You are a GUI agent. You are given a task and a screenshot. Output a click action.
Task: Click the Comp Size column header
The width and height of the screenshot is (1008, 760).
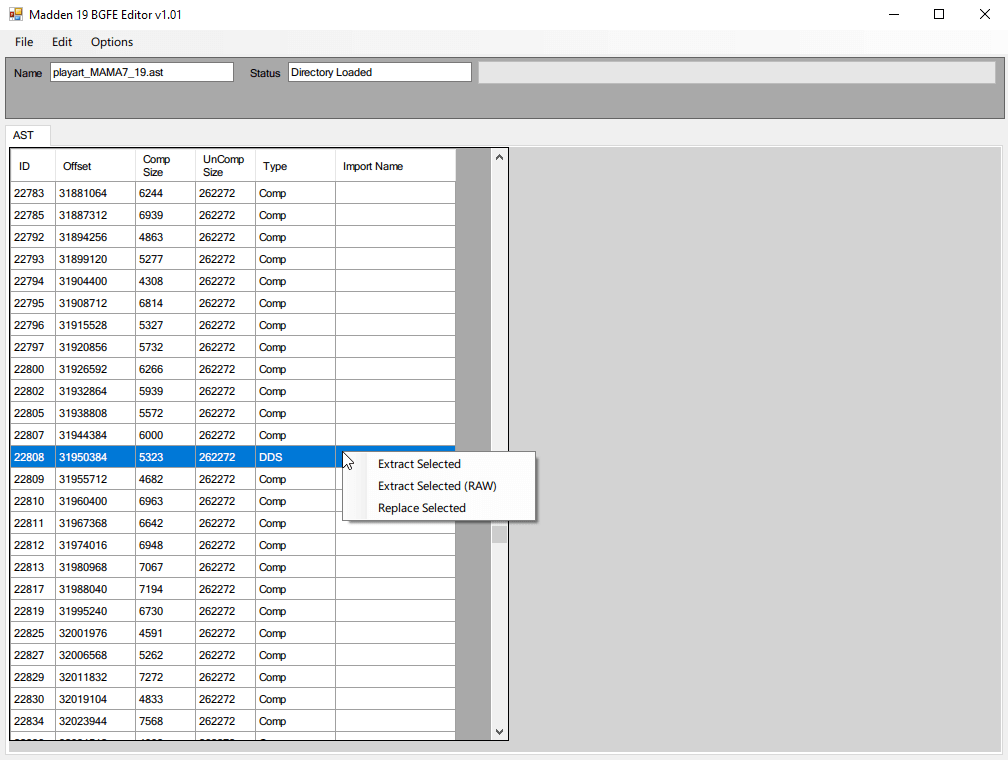pyautogui.click(x=165, y=166)
